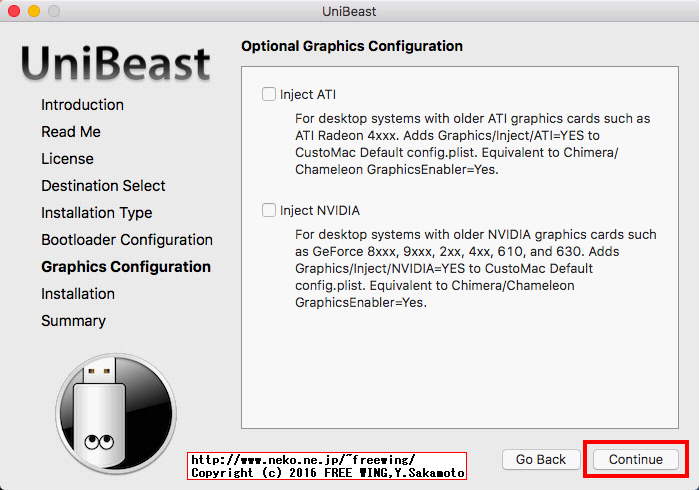
Task: Enable the Inject NVIDIA checkbox
Action: (x=269, y=210)
